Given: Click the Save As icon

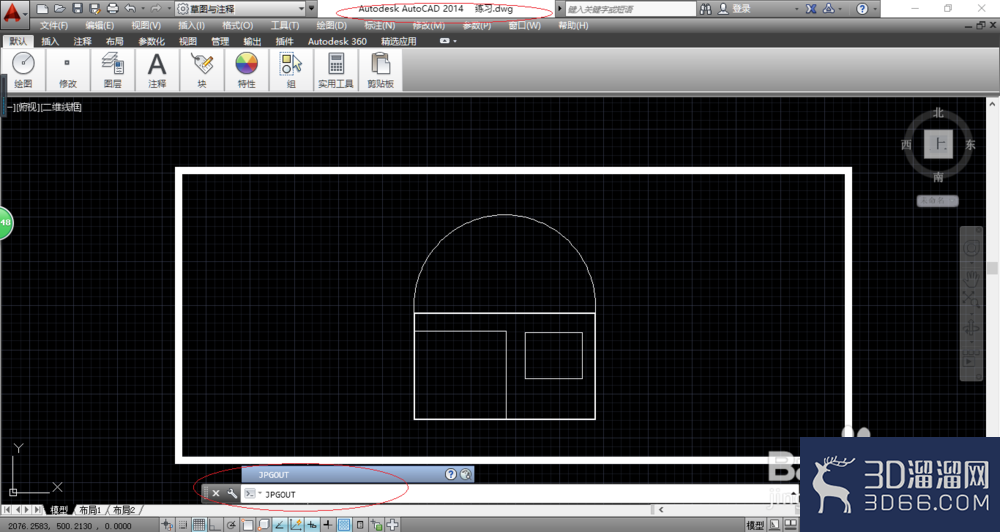Looking at the screenshot, I should coord(94,9).
